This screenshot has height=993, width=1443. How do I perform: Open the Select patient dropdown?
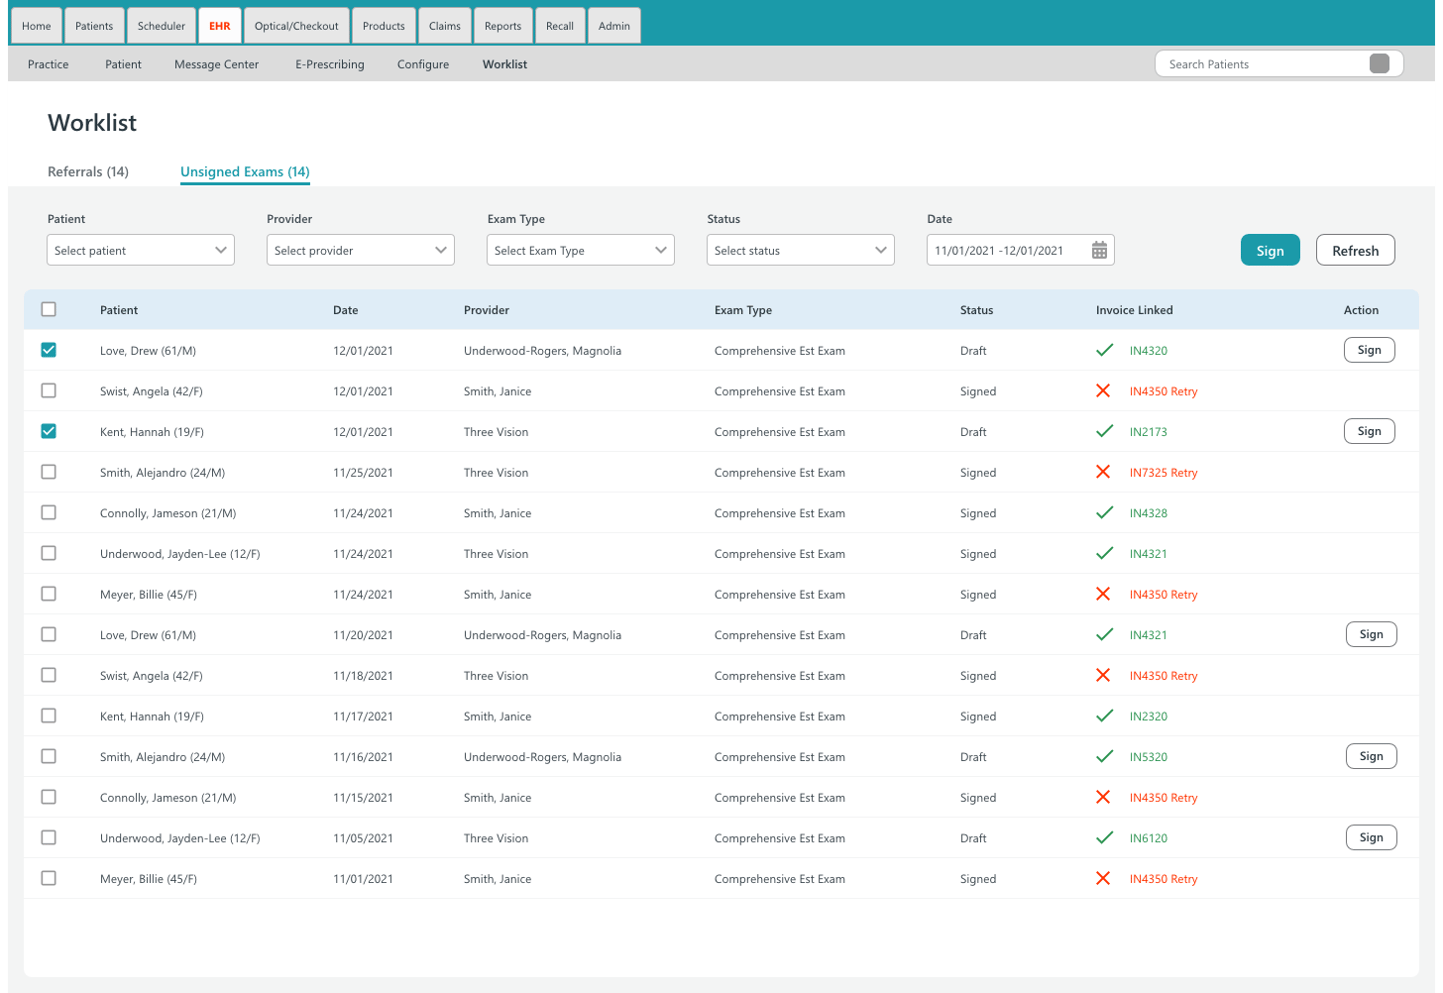[x=140, y=249]
